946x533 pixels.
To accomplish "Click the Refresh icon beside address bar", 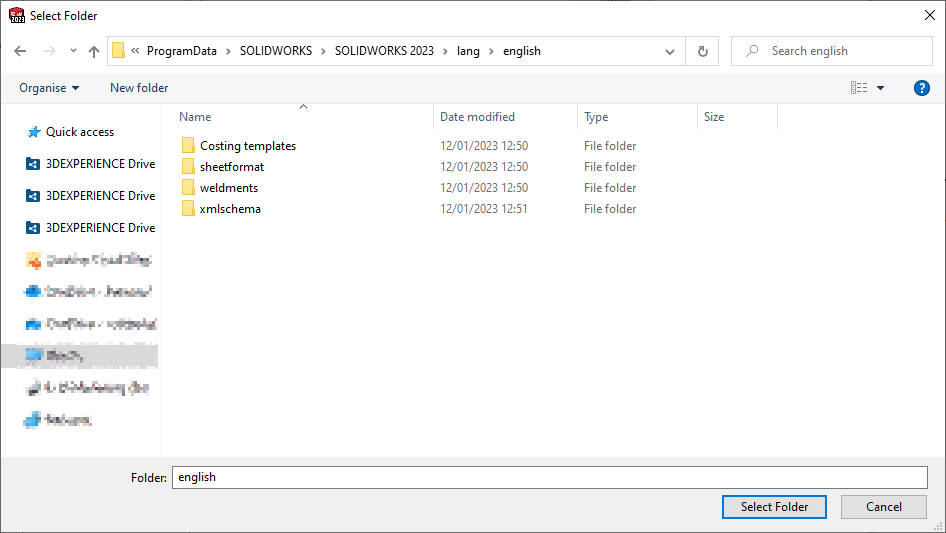I will [x=702, y=51].
